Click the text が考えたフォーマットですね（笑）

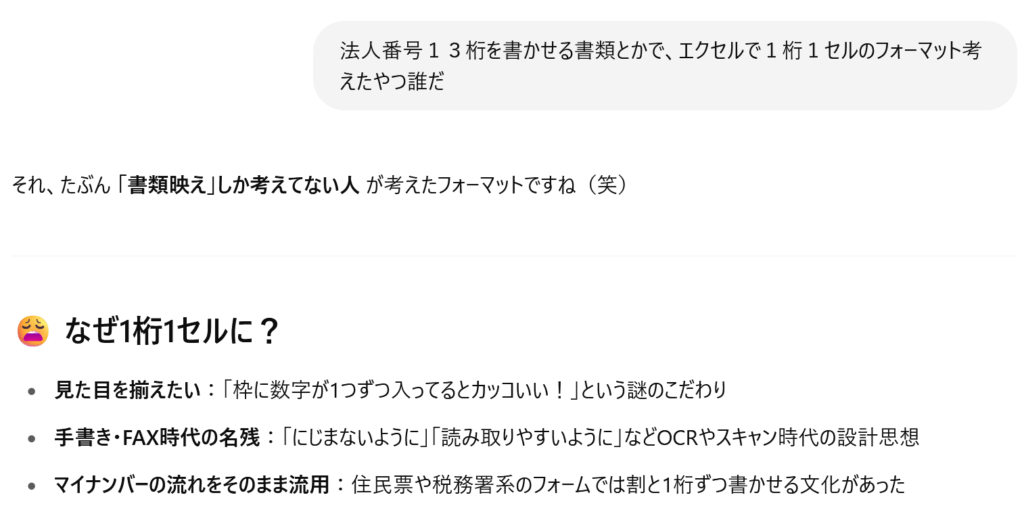498,185
